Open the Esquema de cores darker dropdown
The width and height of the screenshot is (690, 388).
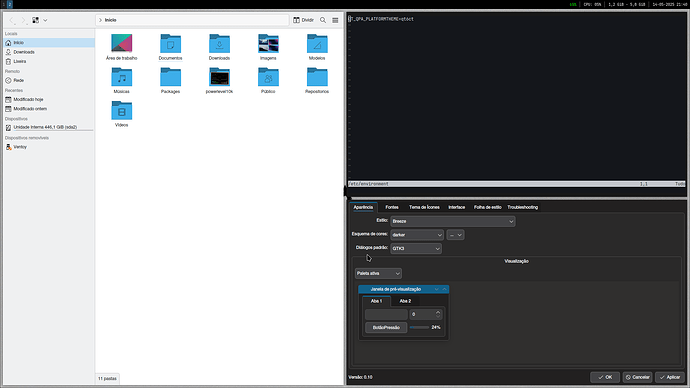pos(417,235)
